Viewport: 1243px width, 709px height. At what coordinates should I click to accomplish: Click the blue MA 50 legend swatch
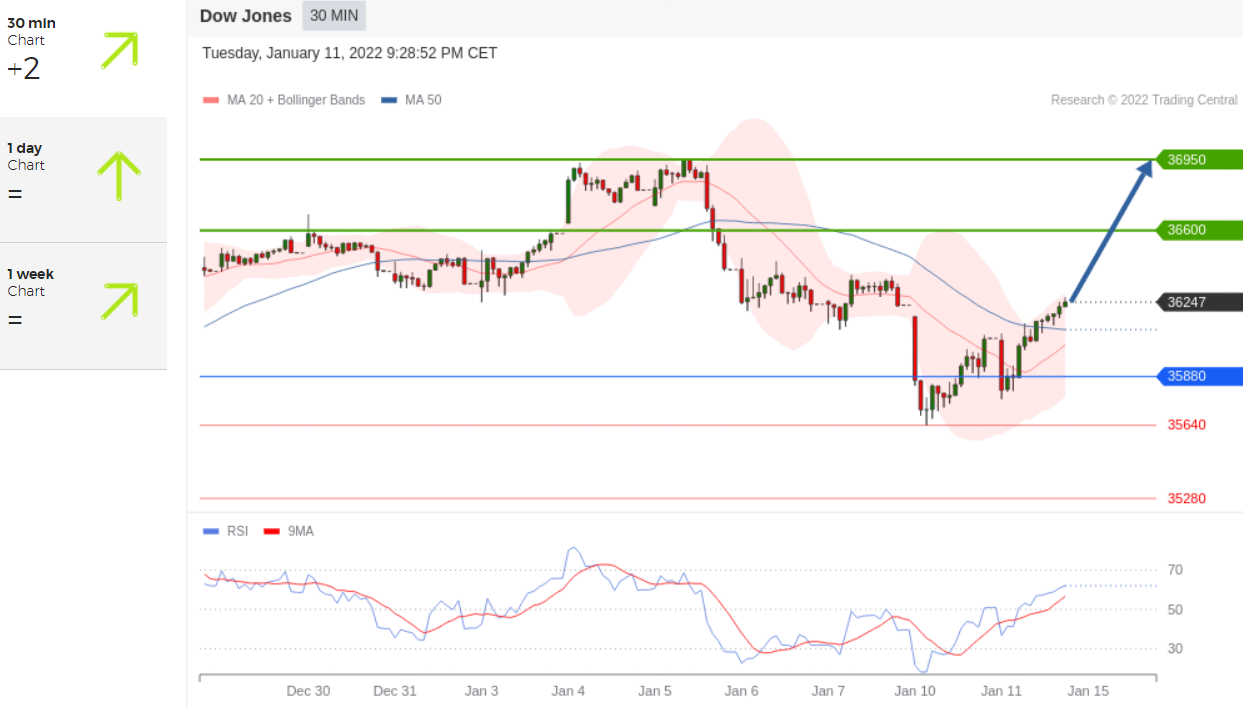[389, 100]
